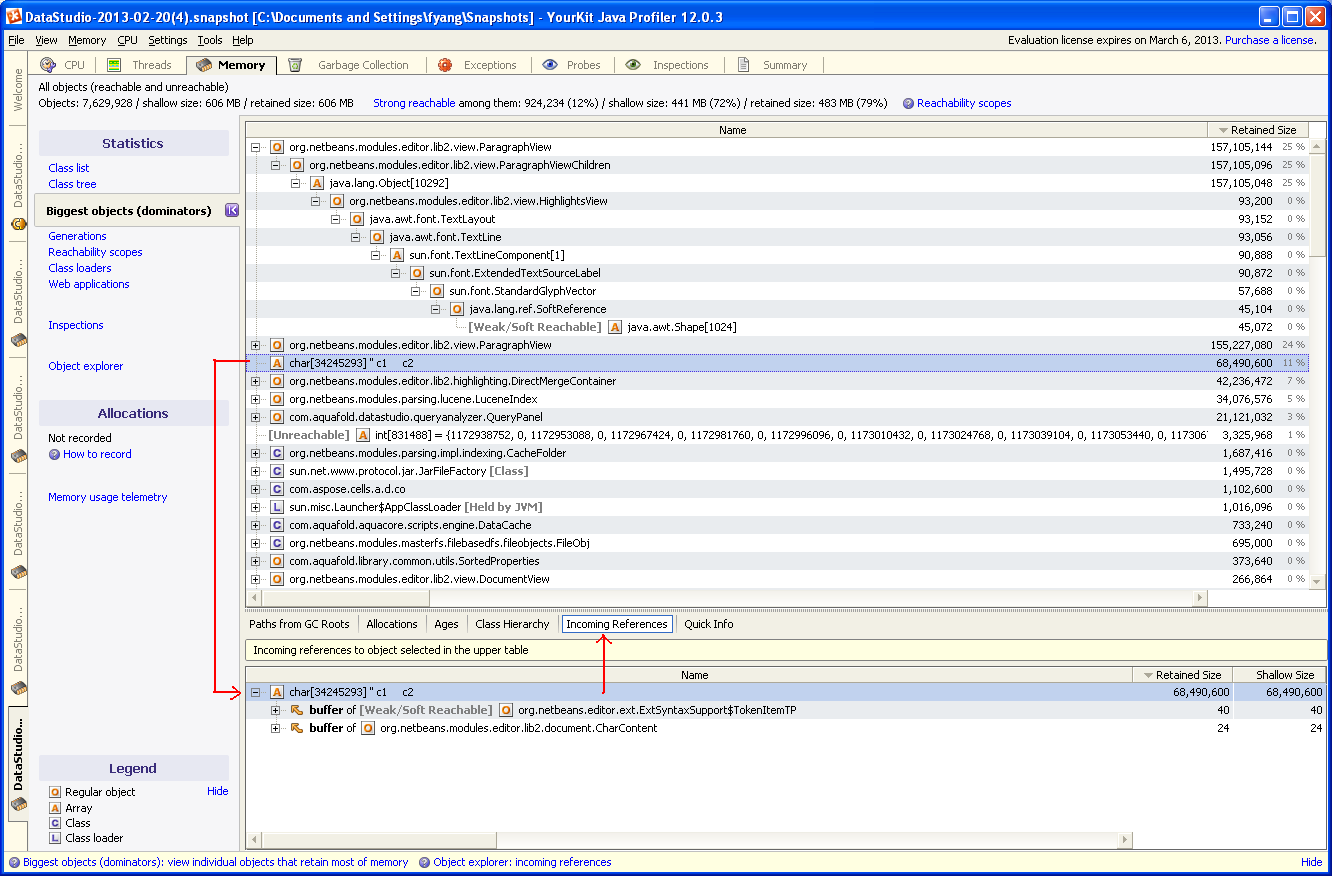
Task: Expand the buffer of TokenItemTP reference
Action: coord(276,710)
